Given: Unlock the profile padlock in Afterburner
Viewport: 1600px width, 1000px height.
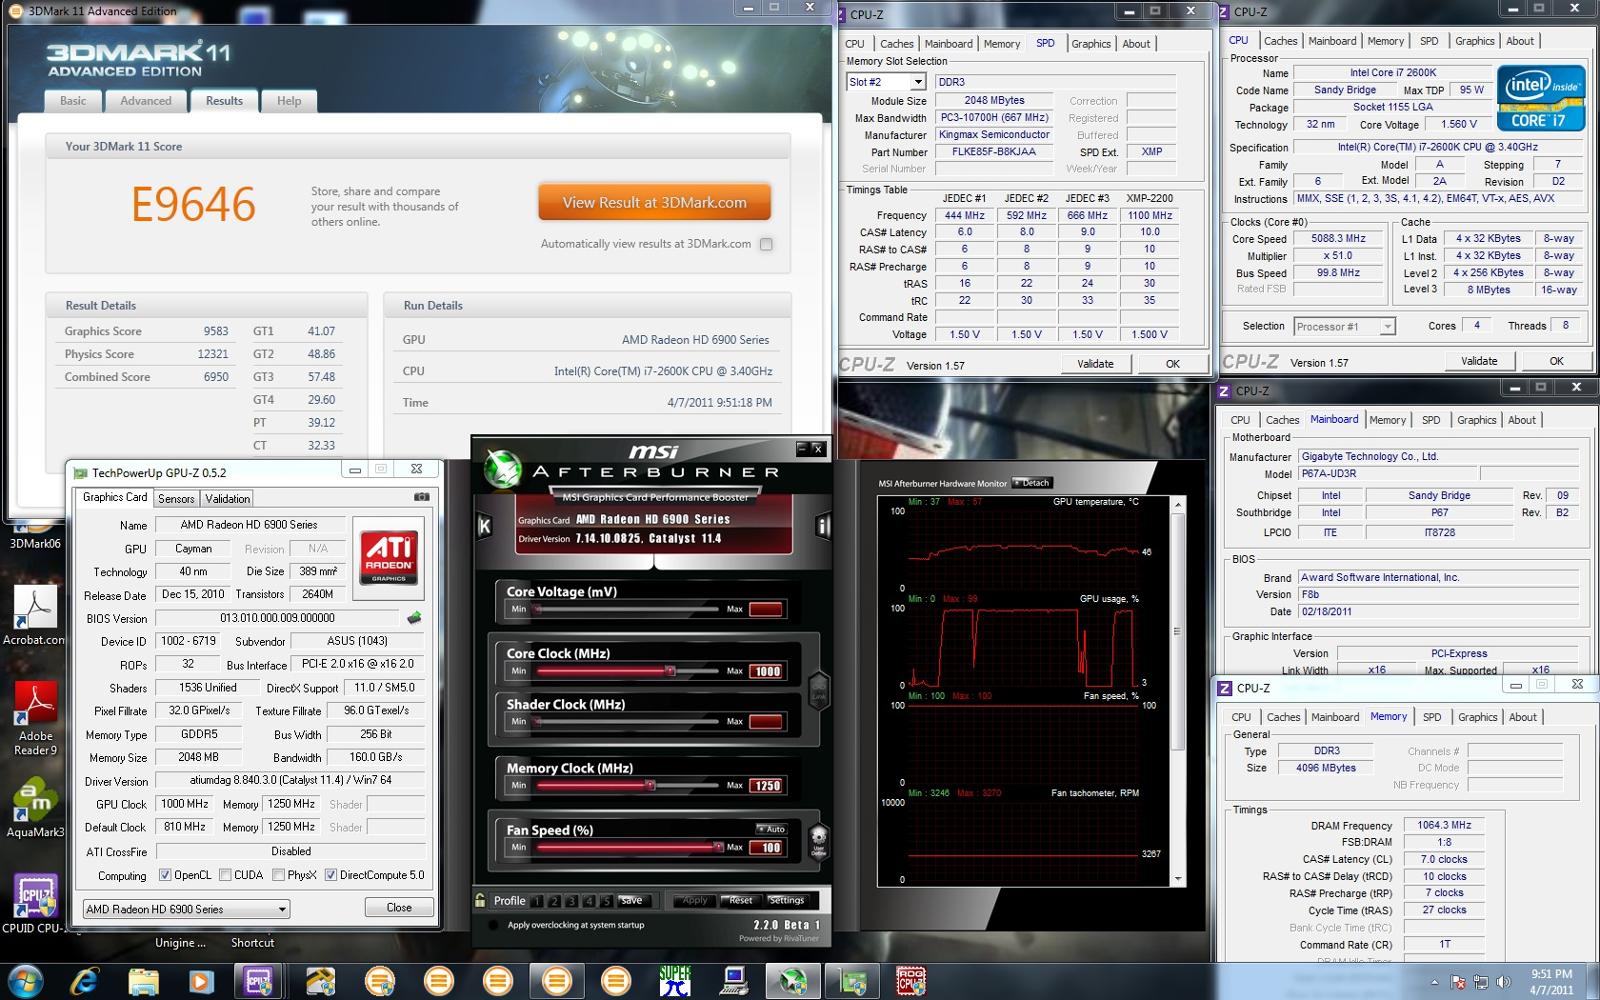Looking at the screenshot, I should pos(481,900).
